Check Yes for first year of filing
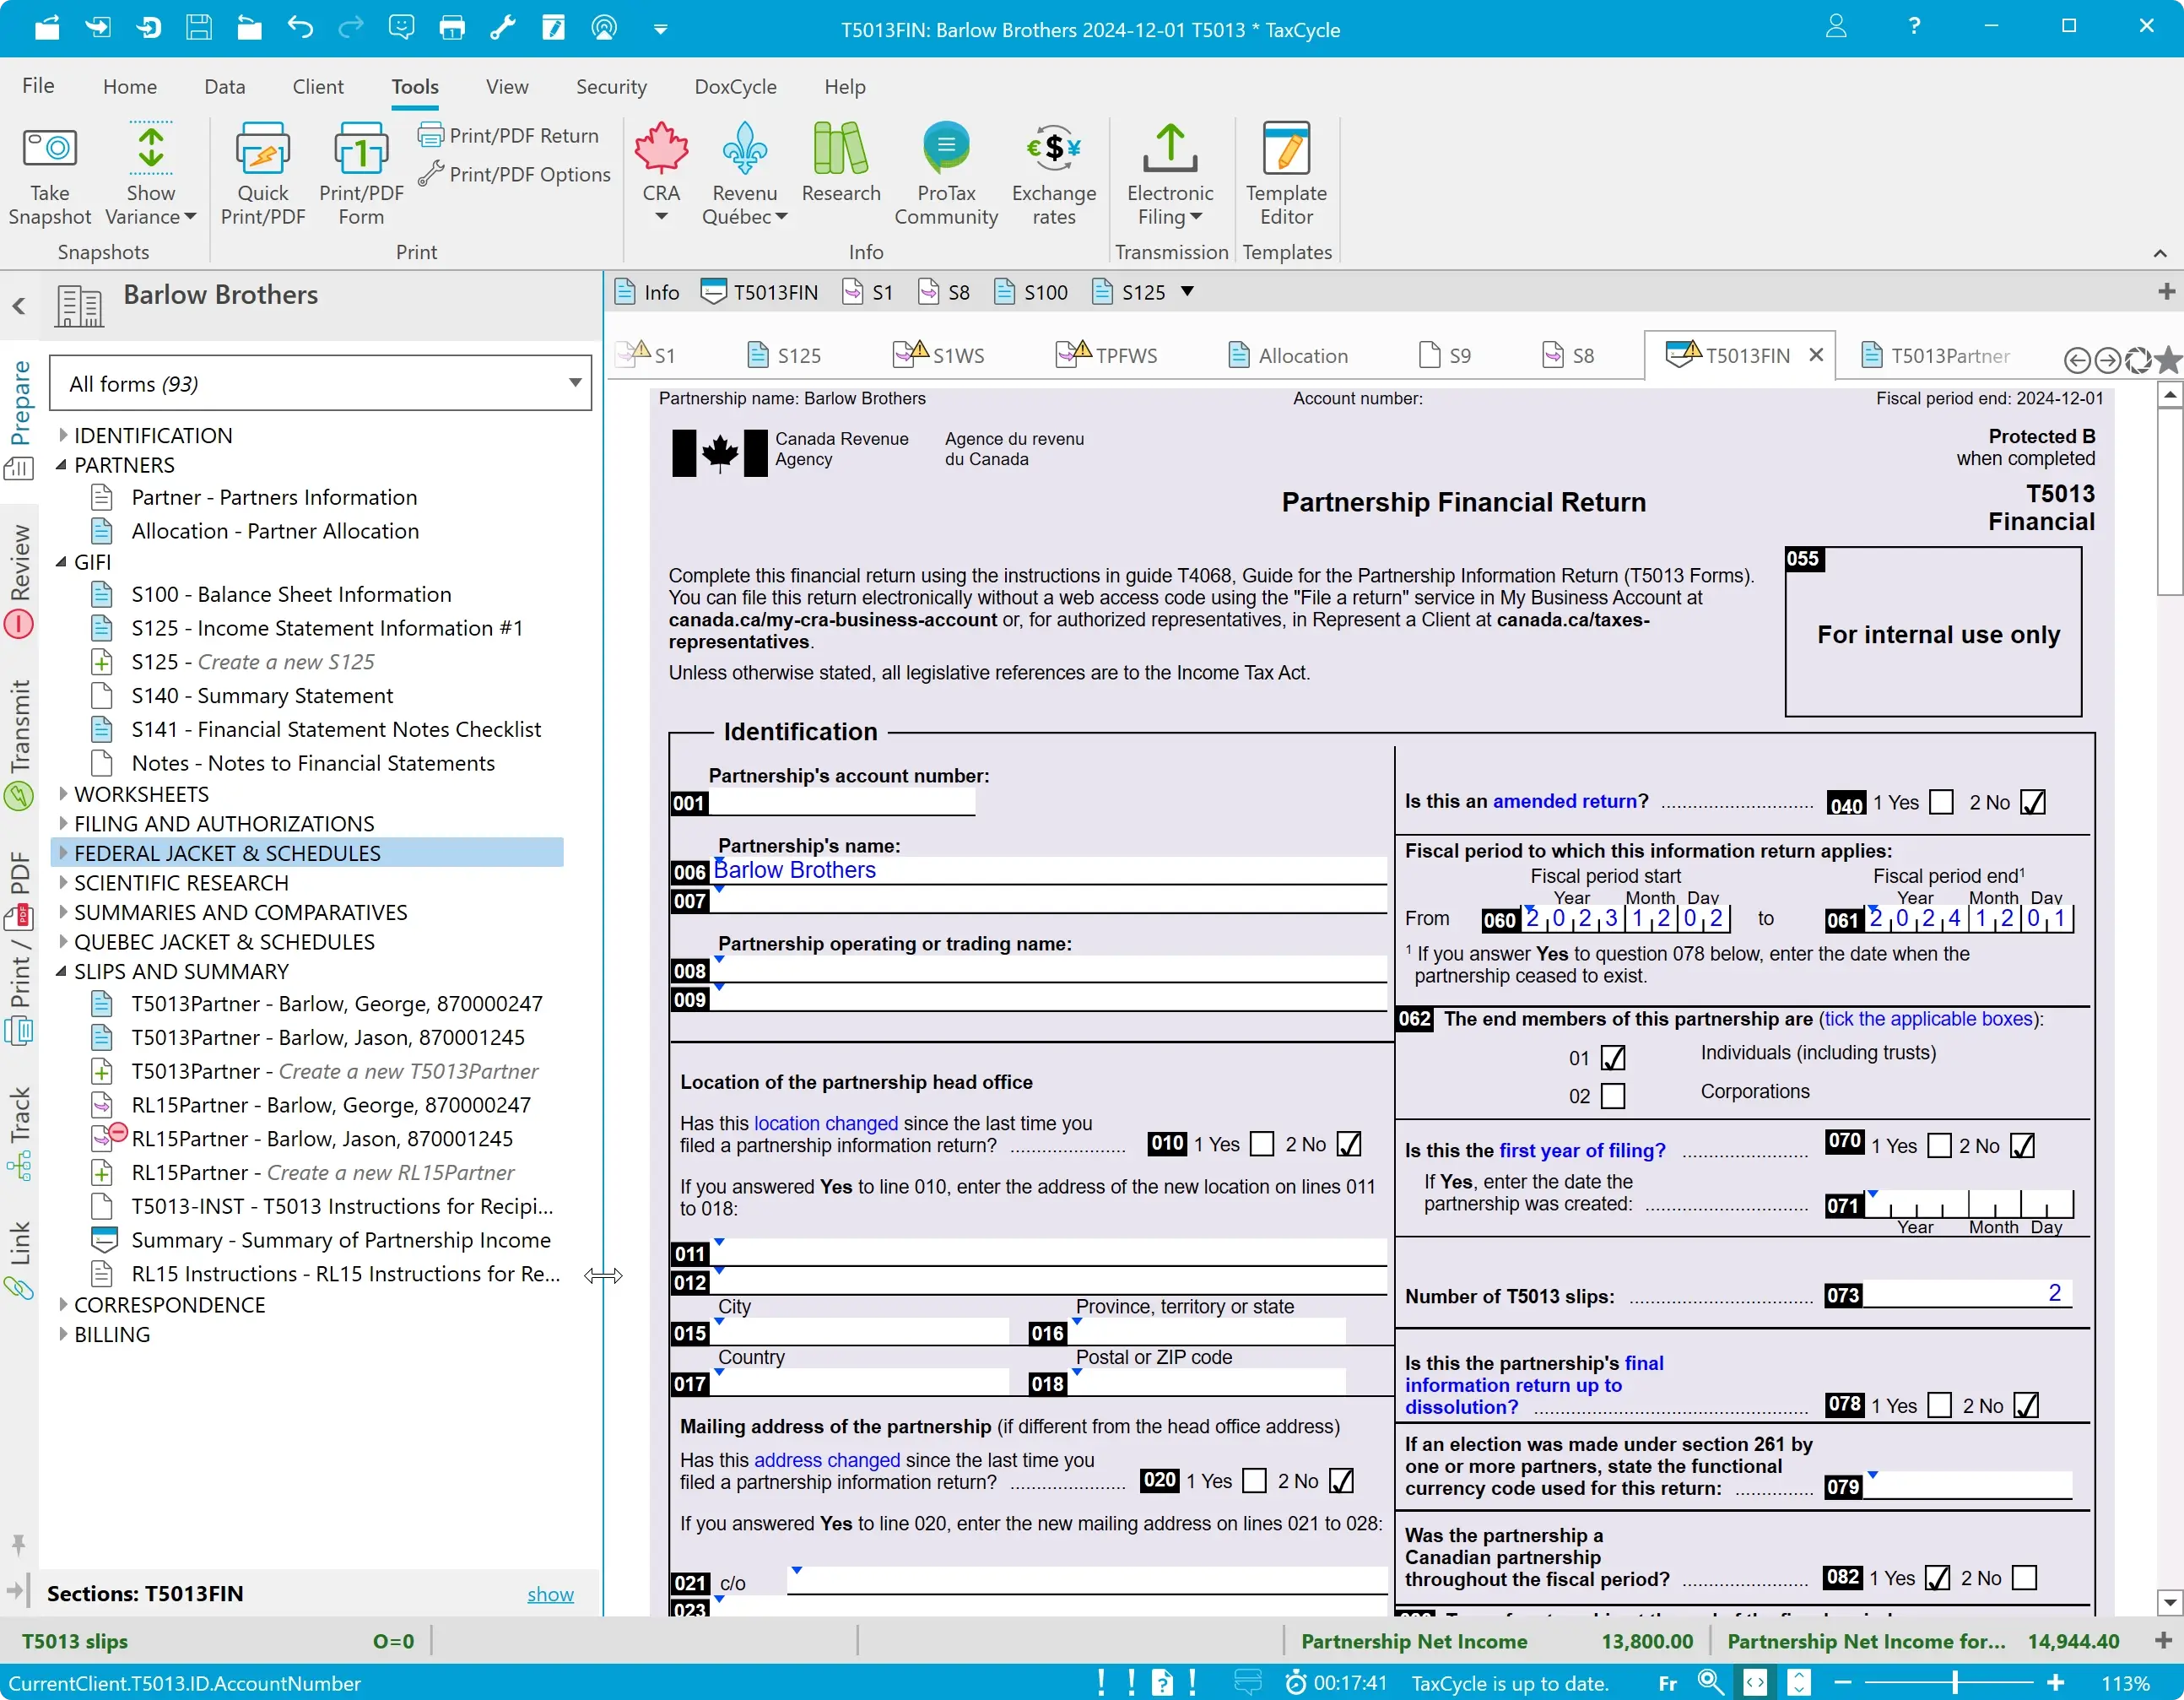Image resolution: width=2184 pixels, height=1700 pixels. (1939, 1146)
